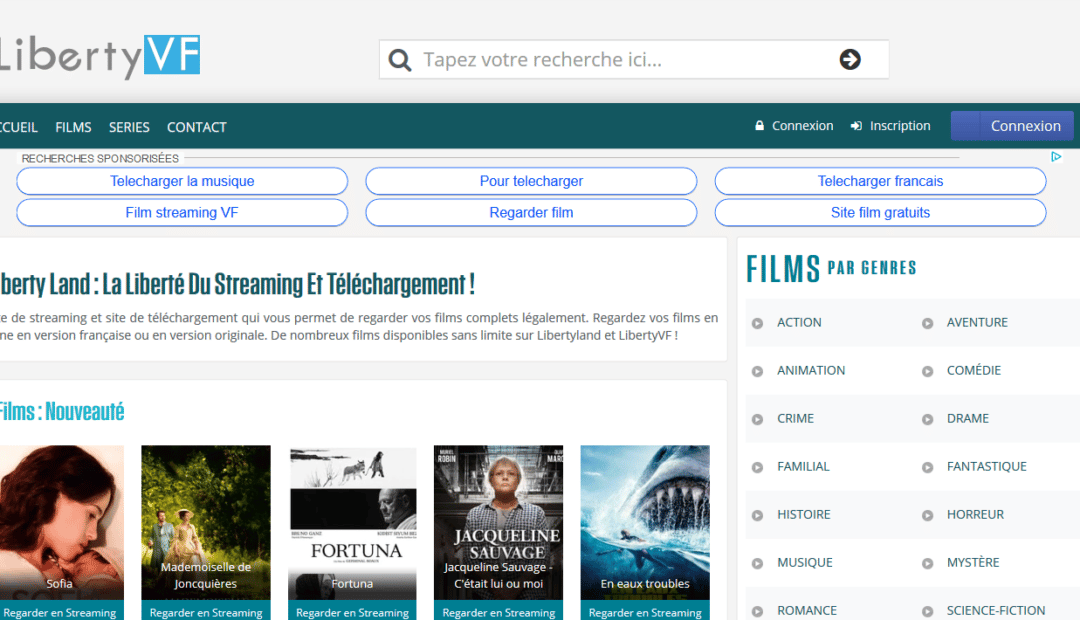The width and height of the screenshot is (1080, 620).
Task: Click the padlock icon beside Connexion
Action: (x=759, y=126)
